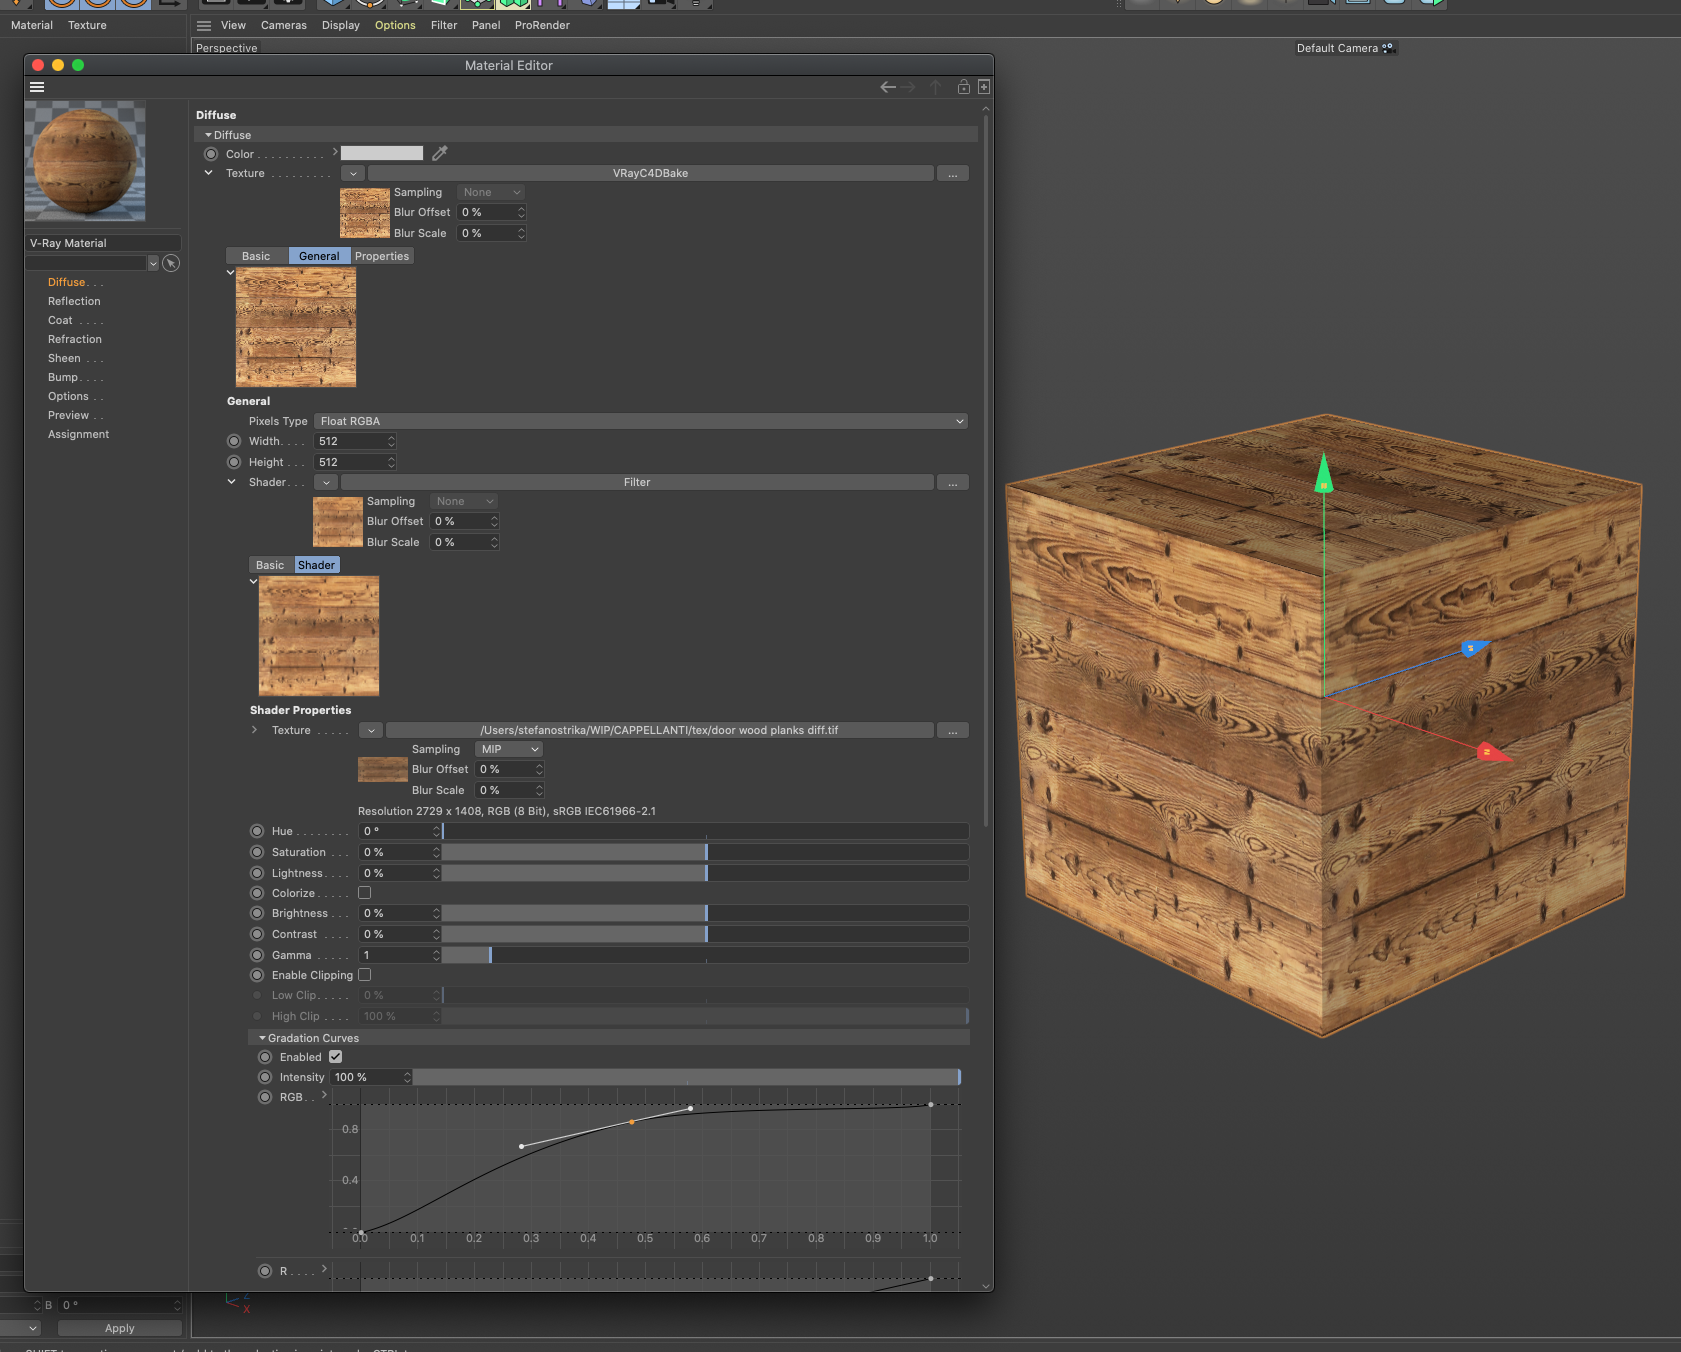1681x1352 pixels.
Task: Toggle the Height animation dot
Action: [x=234, y=462]
